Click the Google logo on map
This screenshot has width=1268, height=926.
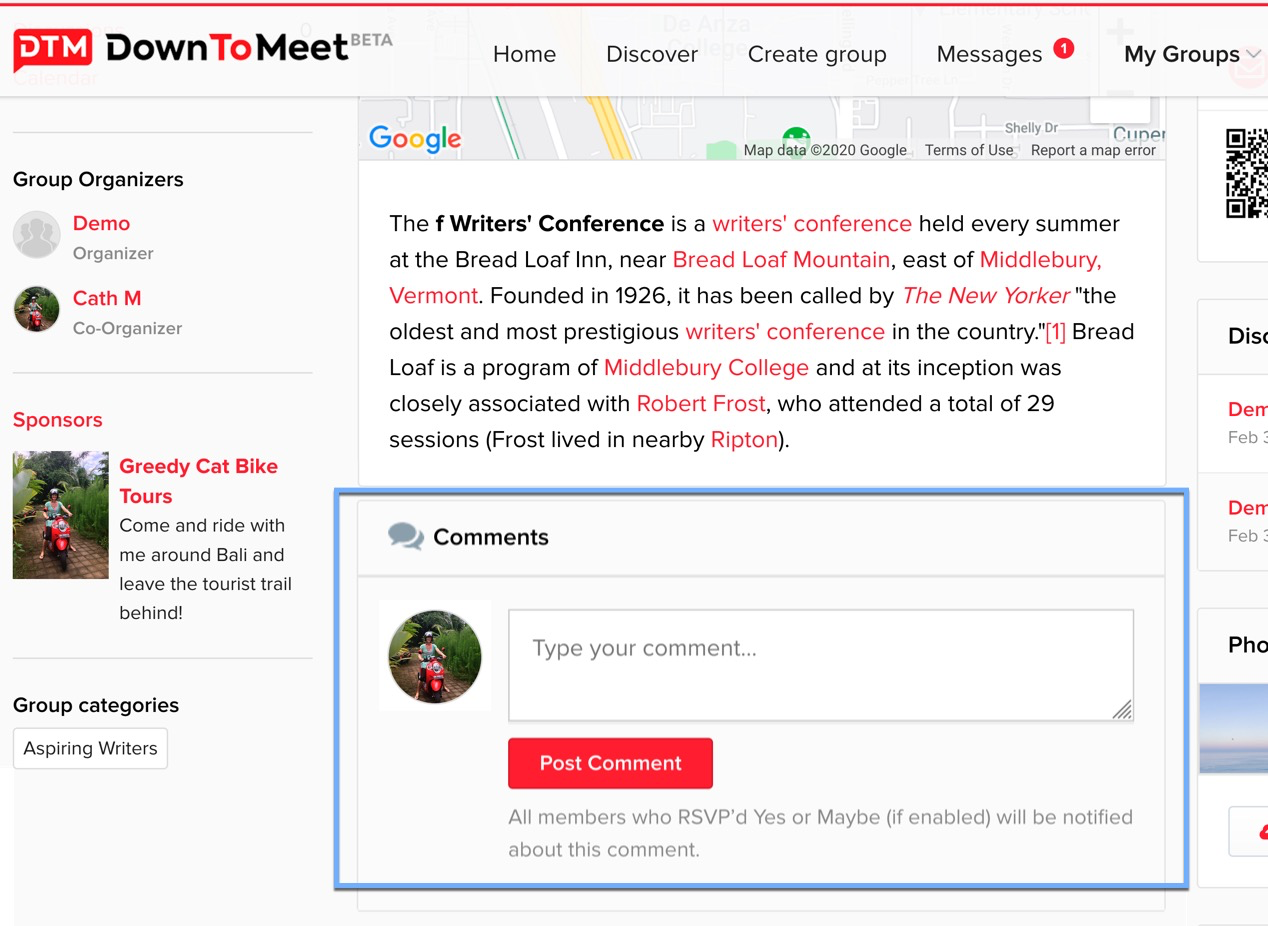click(x=415, y=139)
